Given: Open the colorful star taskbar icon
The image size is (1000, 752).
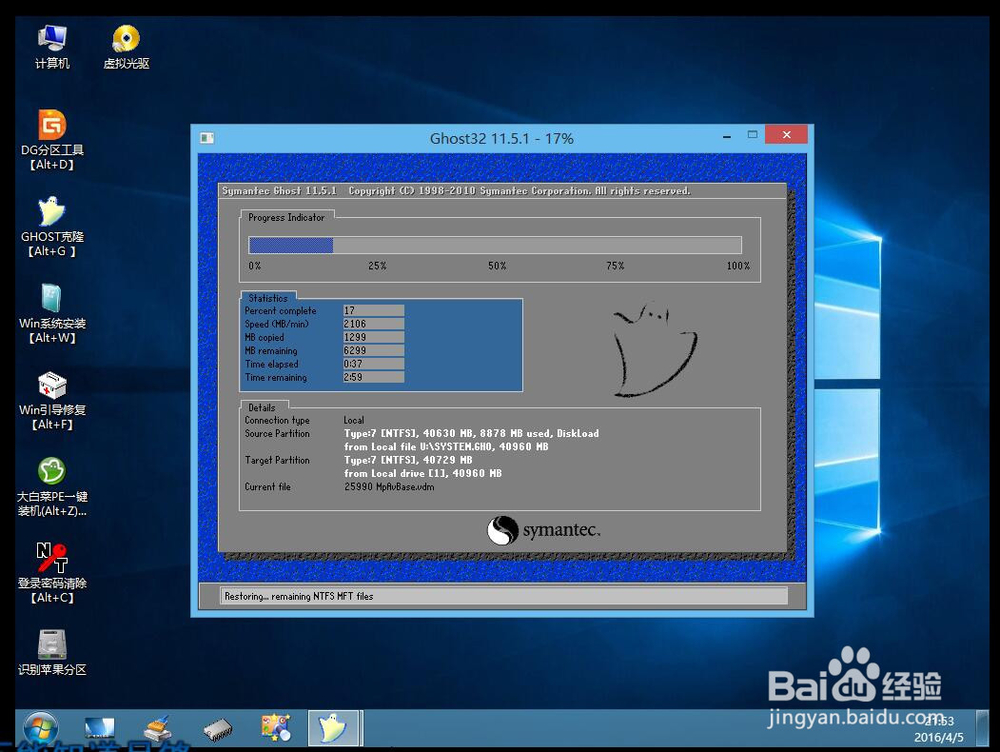Looking at the screenshot, I should click(276, 728).
